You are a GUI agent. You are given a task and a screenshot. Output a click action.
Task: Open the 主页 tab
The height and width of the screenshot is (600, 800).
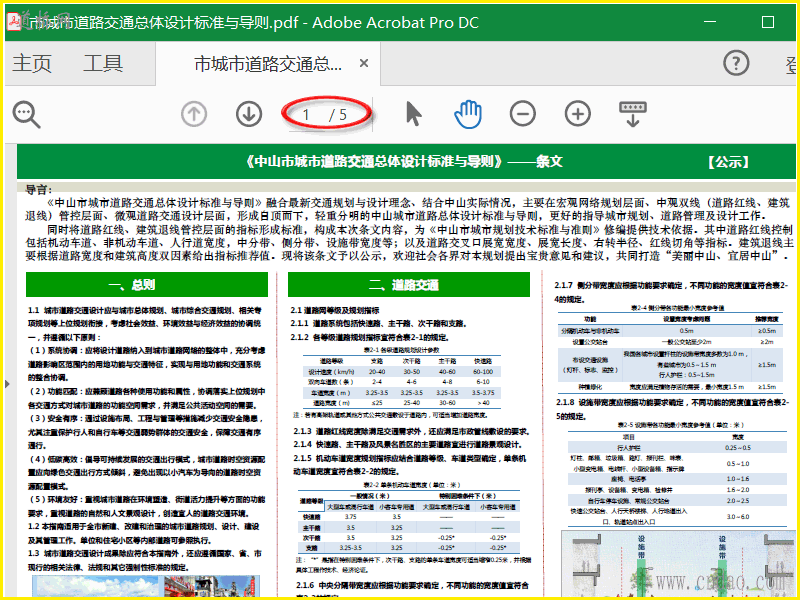[32, 64]
